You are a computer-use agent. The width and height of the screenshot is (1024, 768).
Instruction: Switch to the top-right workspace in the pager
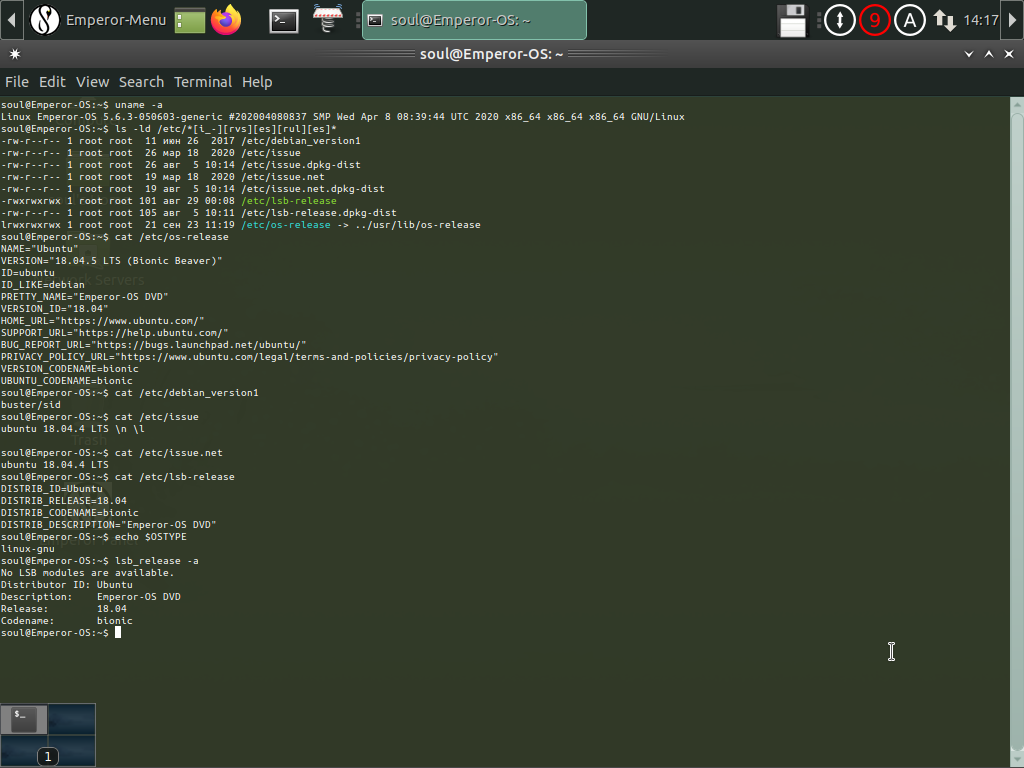[x=72, y=720]
